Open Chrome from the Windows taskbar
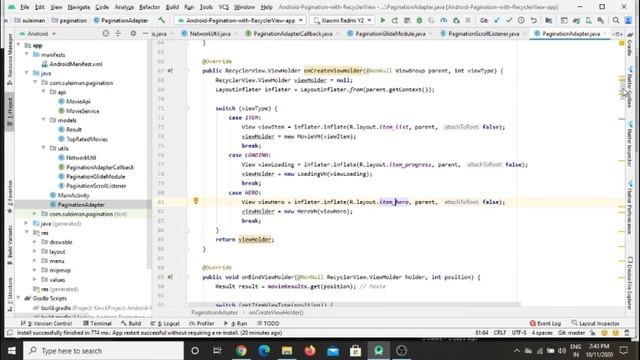The width and height of the screenshot is (640, 360). tap(241, 351)
